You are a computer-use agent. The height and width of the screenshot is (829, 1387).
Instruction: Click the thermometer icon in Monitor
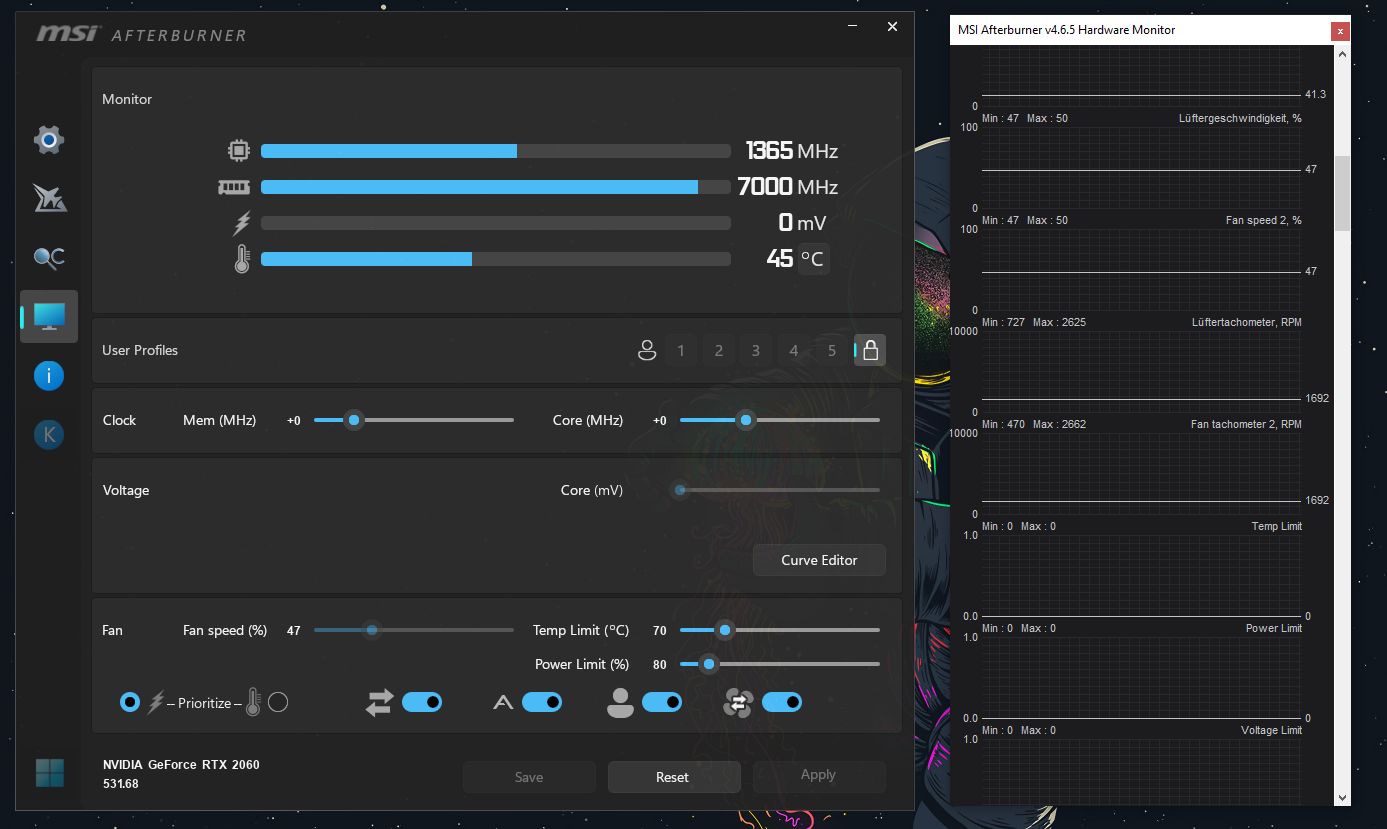coord(241,259)
